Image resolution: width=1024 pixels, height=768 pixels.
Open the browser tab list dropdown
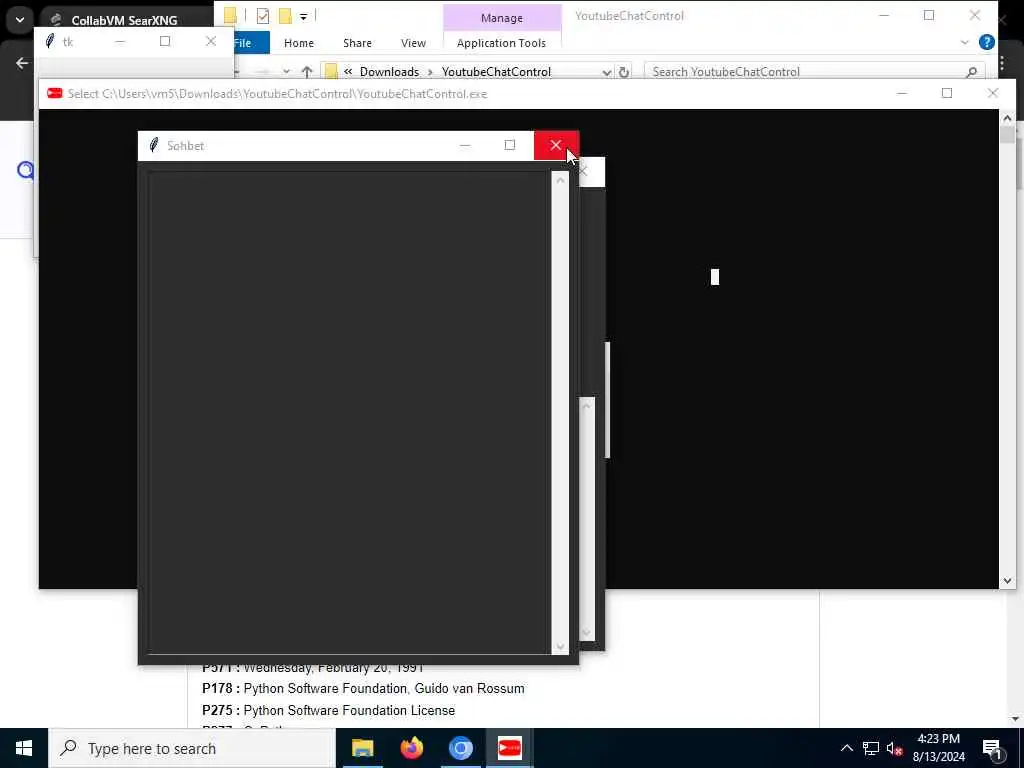[20, 20]
